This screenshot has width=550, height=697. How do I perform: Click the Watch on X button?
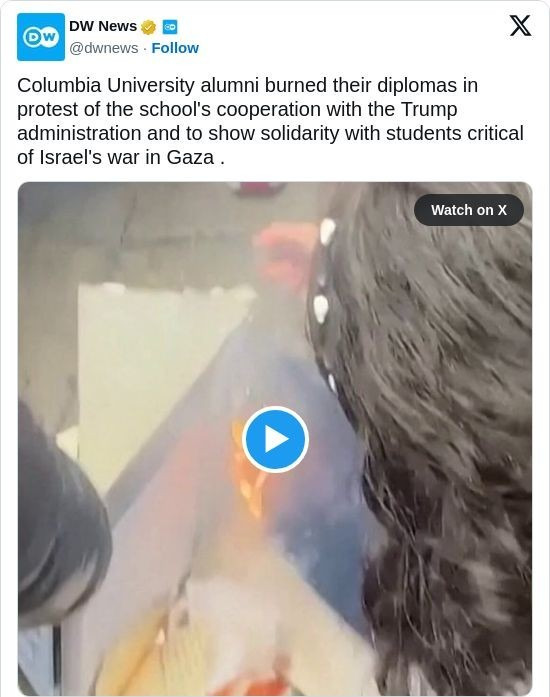[469, 210]
